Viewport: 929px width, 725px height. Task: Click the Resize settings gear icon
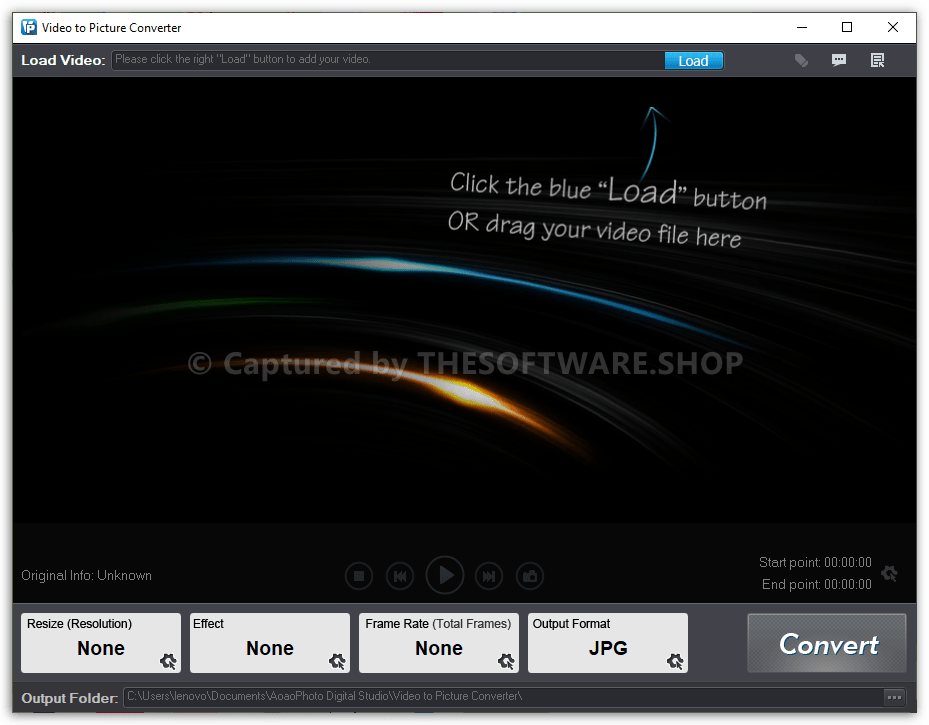tap(168, 661)
